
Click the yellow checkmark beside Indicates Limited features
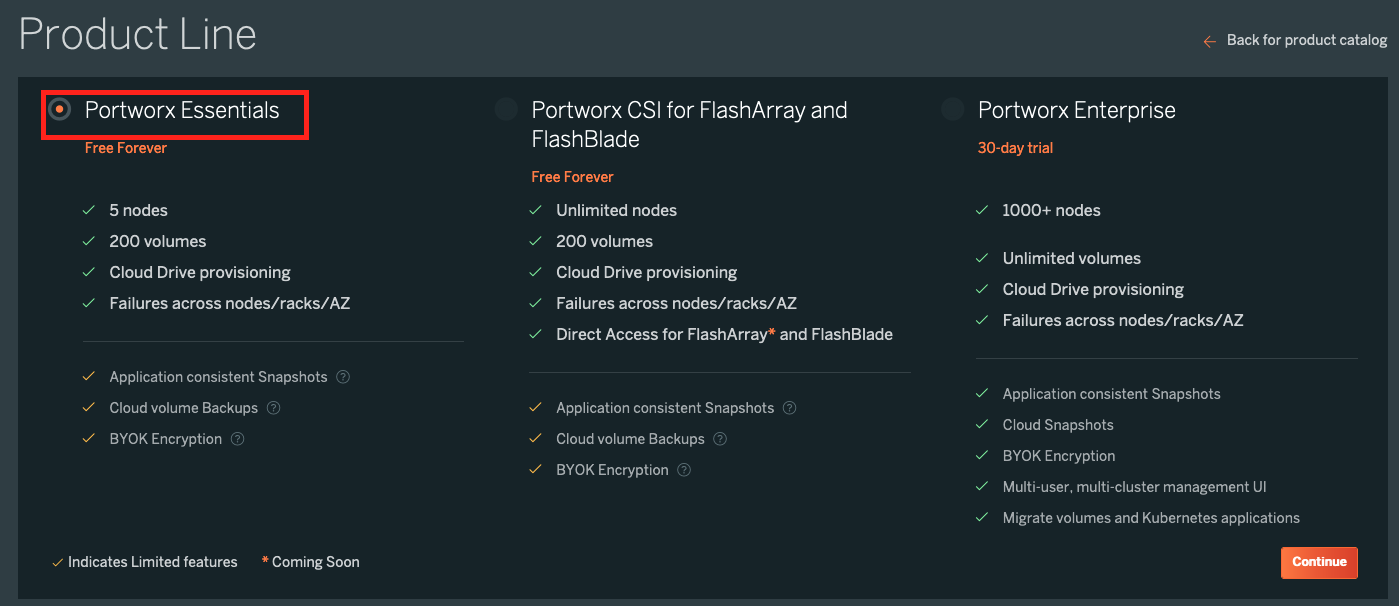coord(57,563)
